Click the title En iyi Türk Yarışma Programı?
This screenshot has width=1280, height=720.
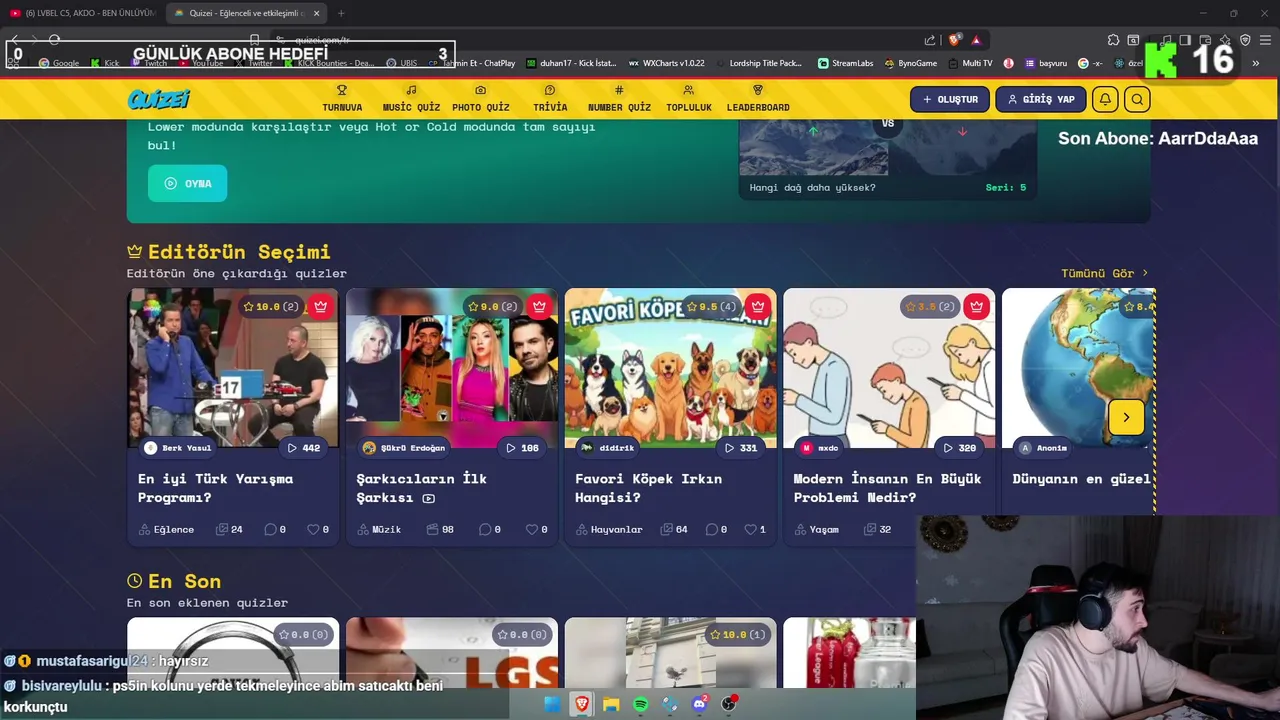click(x=215, y=488)
